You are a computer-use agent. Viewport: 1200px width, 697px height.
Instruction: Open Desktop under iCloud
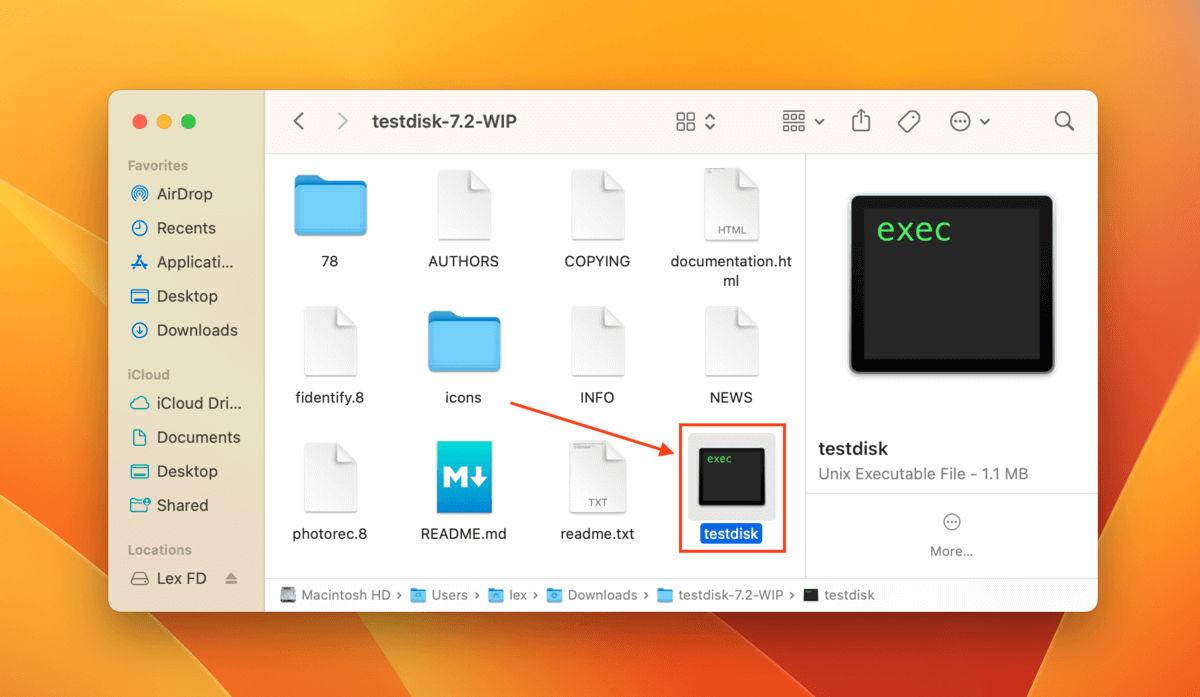click(175, 471)
